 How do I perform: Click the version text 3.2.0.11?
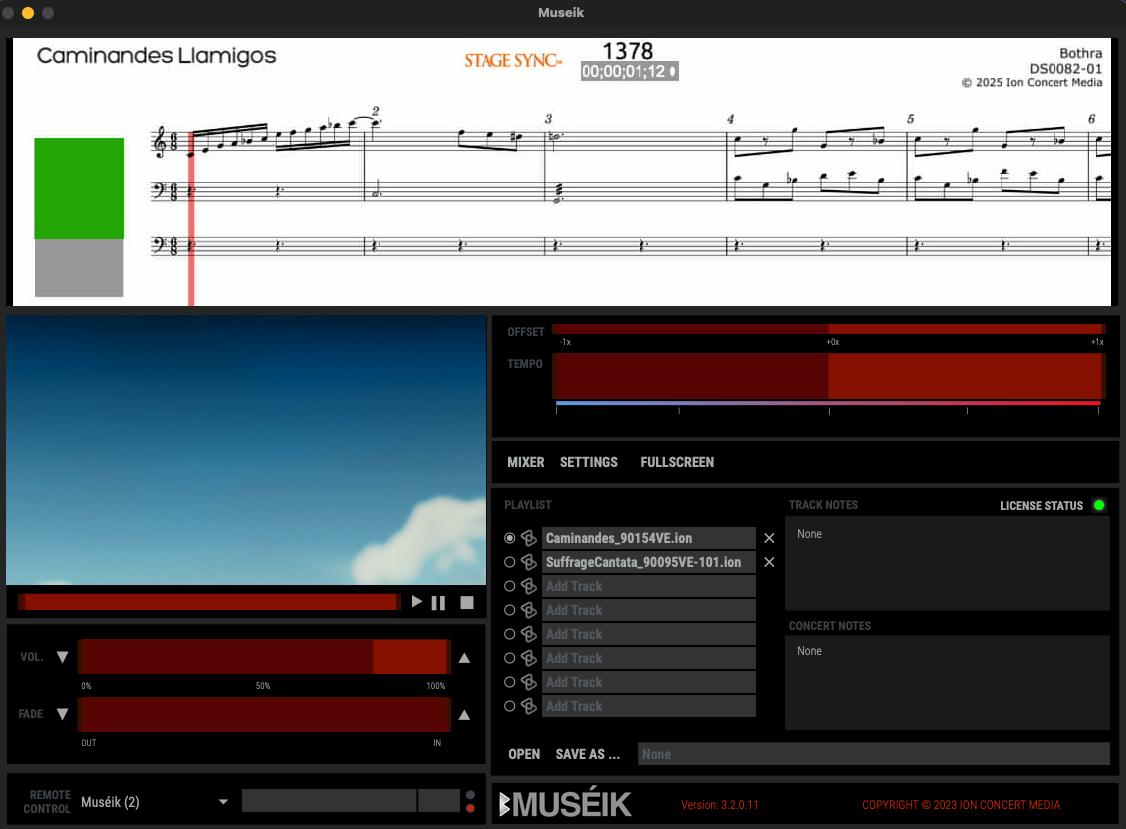point(720,805)
